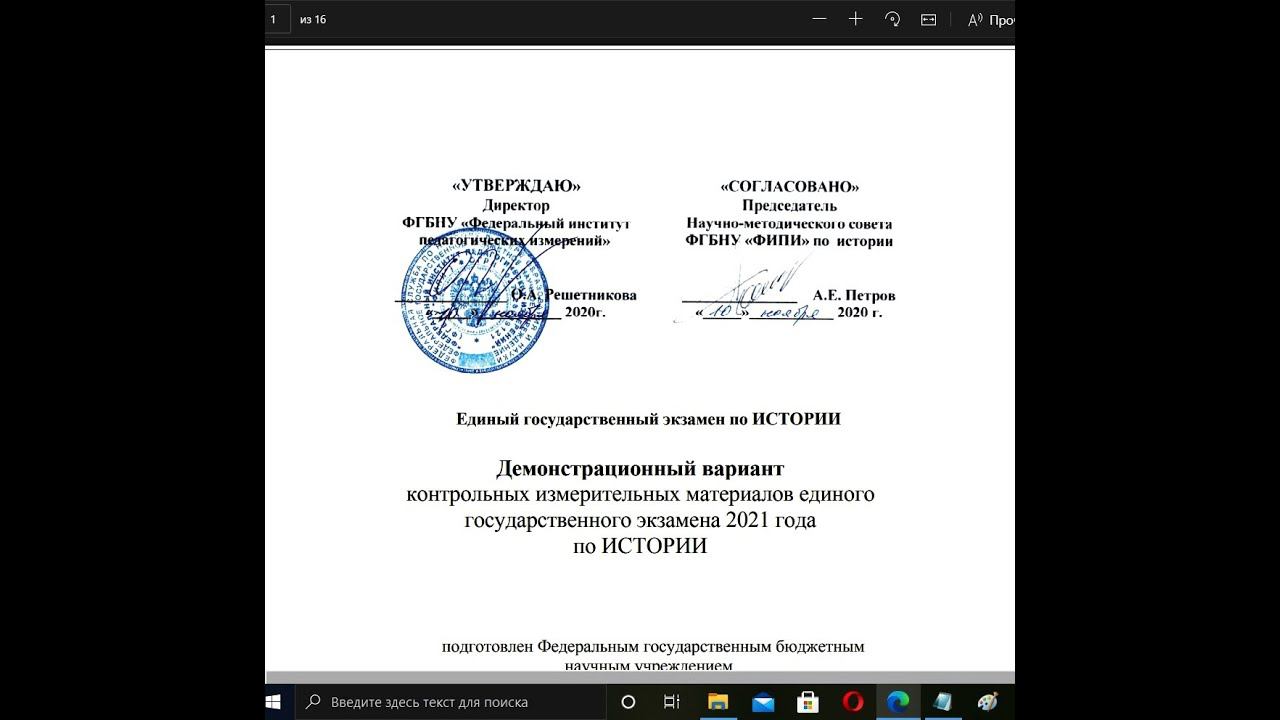Viewport: 1280px width, 720px height.
Task: Open File Explorer from the taskbar
Action: click(718, 702)
